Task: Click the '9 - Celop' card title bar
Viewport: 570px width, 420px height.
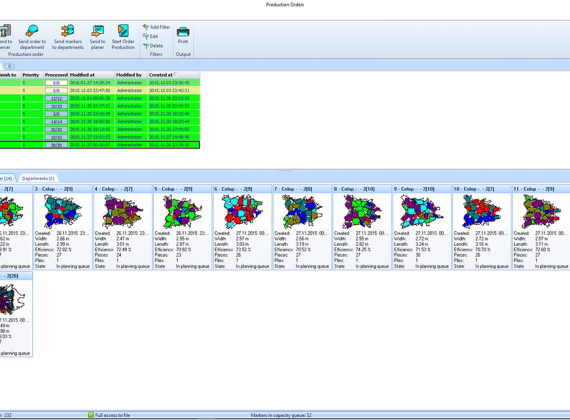Action: pos(422,189)
